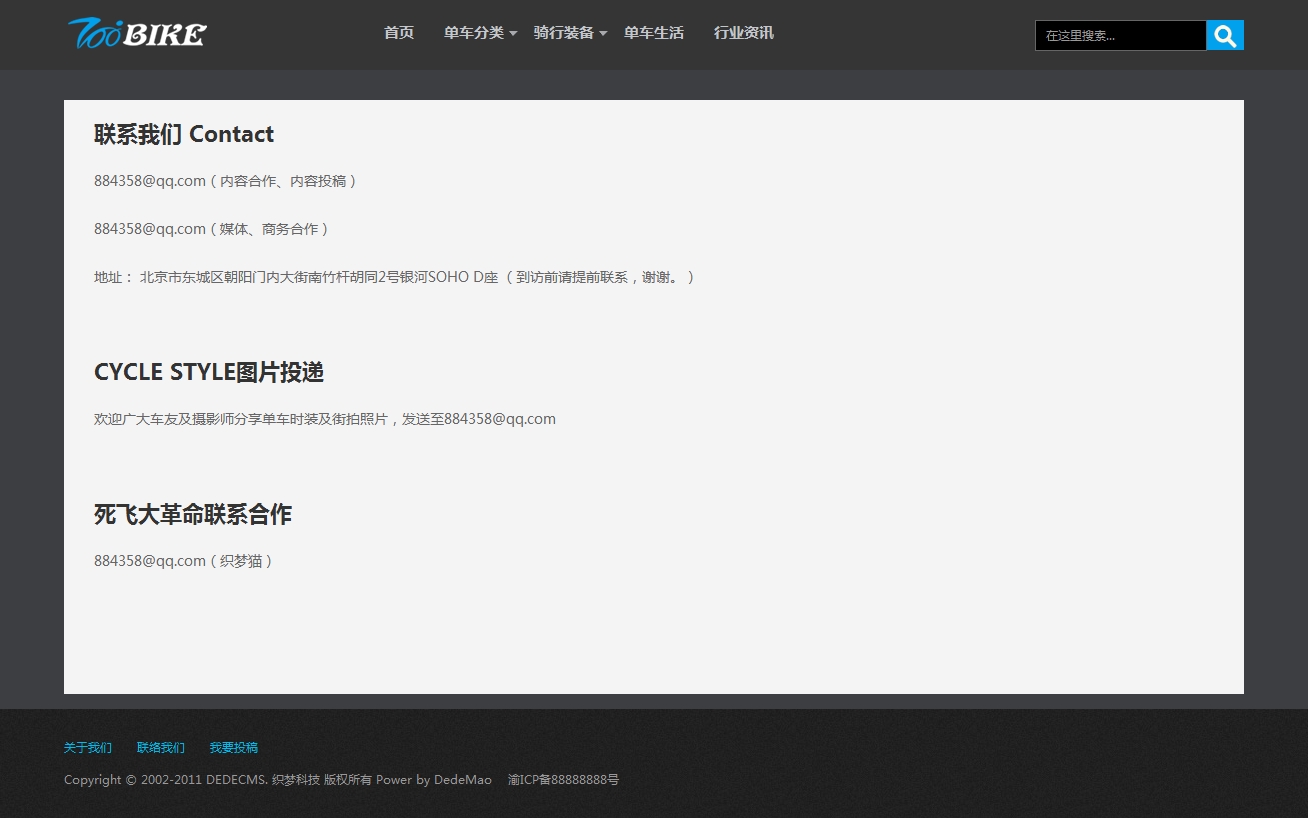Focus the 在这里搜索 search box
The width and height of the screenshot is (1308, 818).
click(x=1119, y=35)
